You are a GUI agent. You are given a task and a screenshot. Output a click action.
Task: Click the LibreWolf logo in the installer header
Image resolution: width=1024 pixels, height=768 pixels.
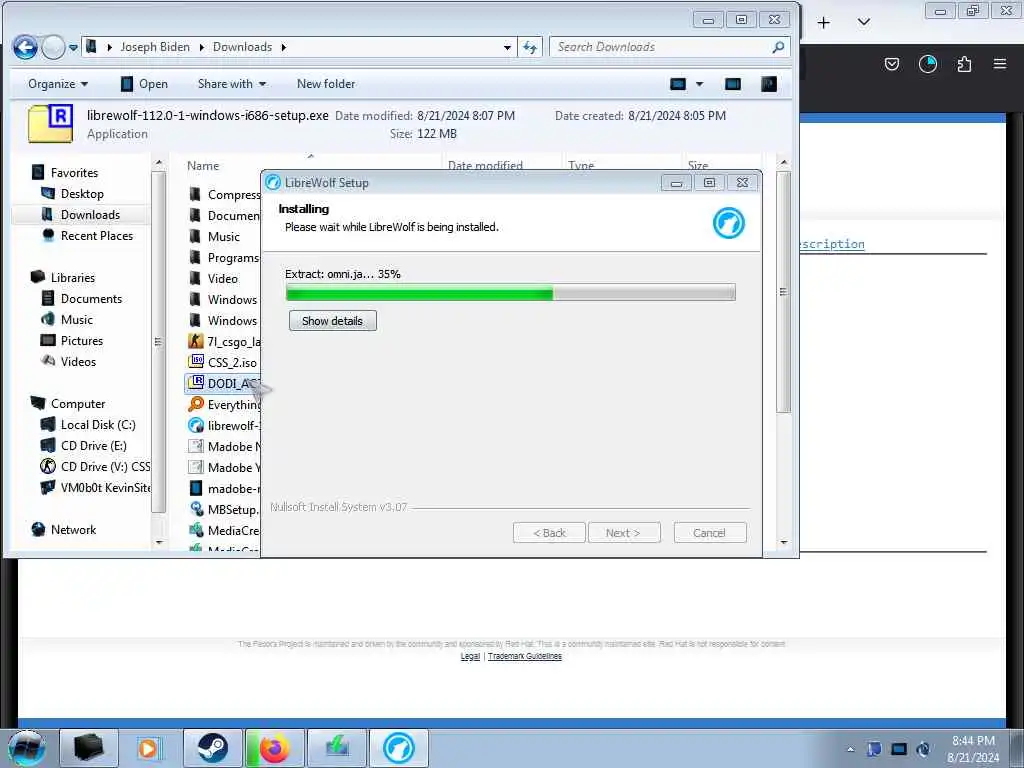point(728,223)
